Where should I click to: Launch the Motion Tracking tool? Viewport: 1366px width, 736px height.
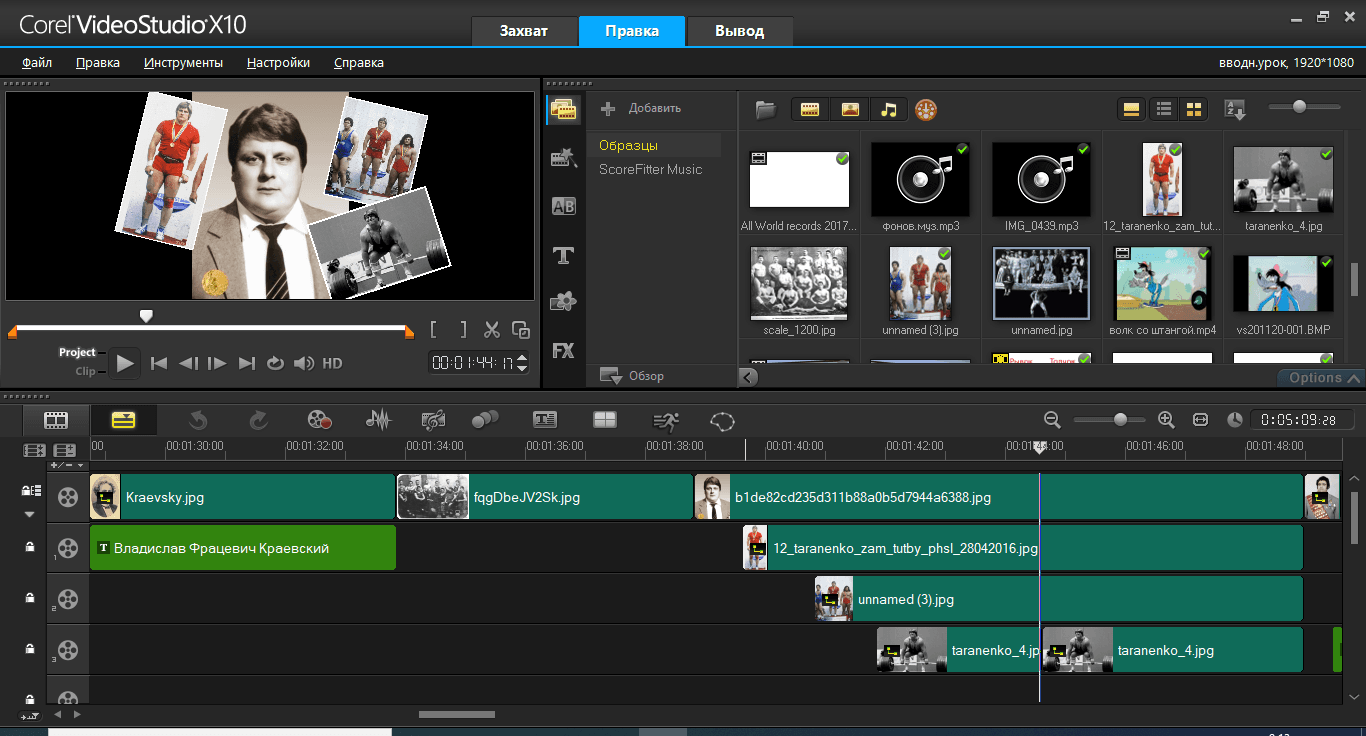tap(665, 420)
